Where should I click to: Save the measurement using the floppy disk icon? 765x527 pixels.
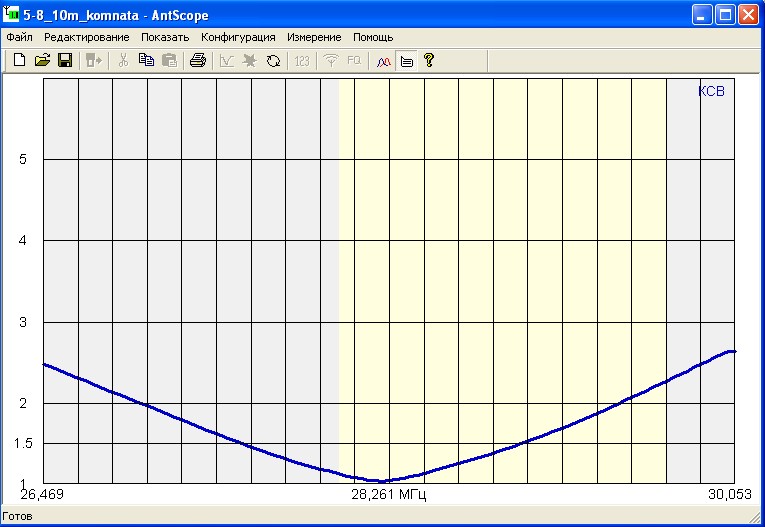(x=64, y=61)
